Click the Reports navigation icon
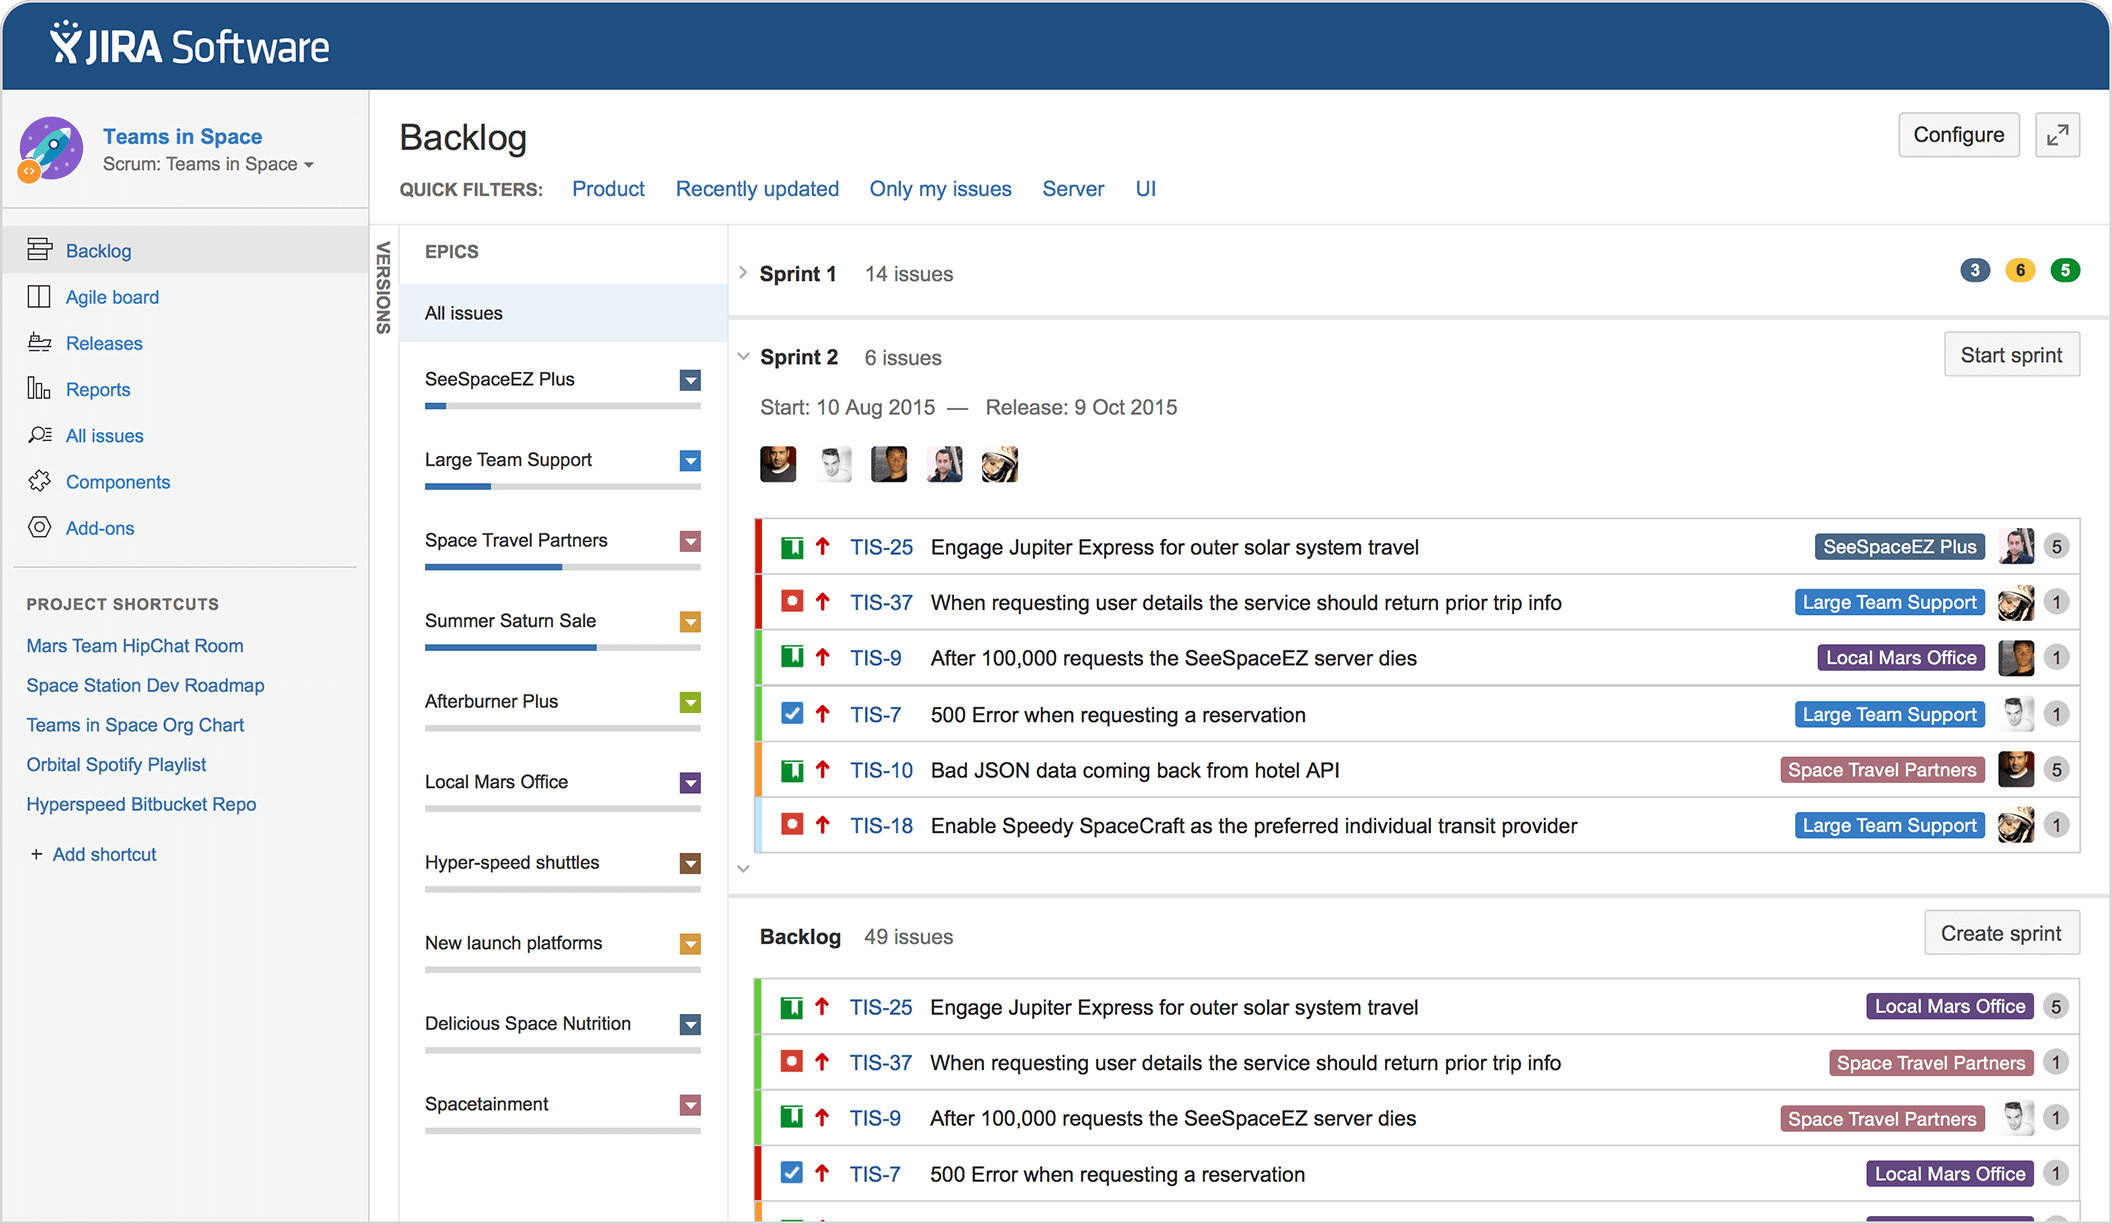The image size is (2112, 1224). coord(39,388)
